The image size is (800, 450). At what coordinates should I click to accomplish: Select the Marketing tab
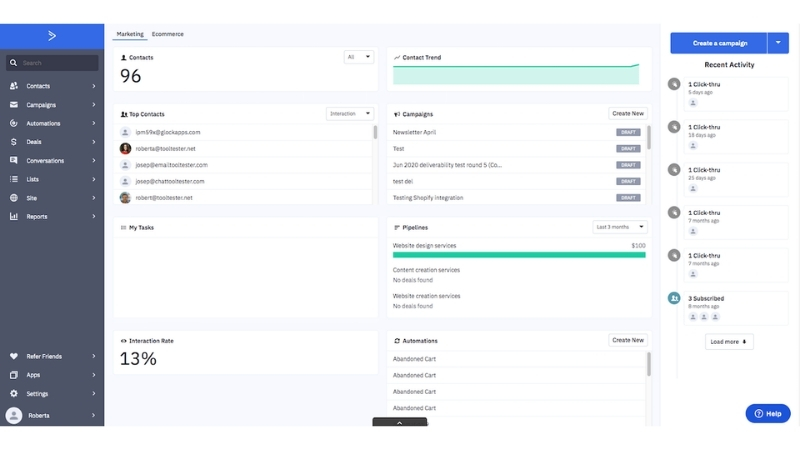point(130,34)
